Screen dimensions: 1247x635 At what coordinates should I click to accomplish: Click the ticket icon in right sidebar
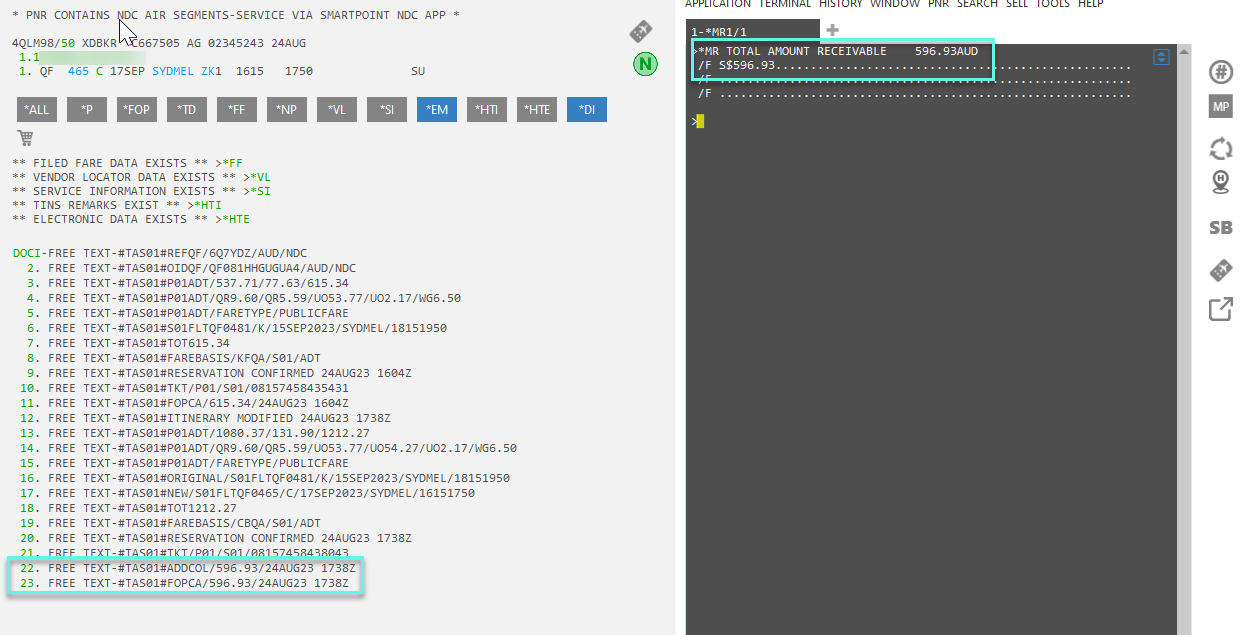(1221, 269)
